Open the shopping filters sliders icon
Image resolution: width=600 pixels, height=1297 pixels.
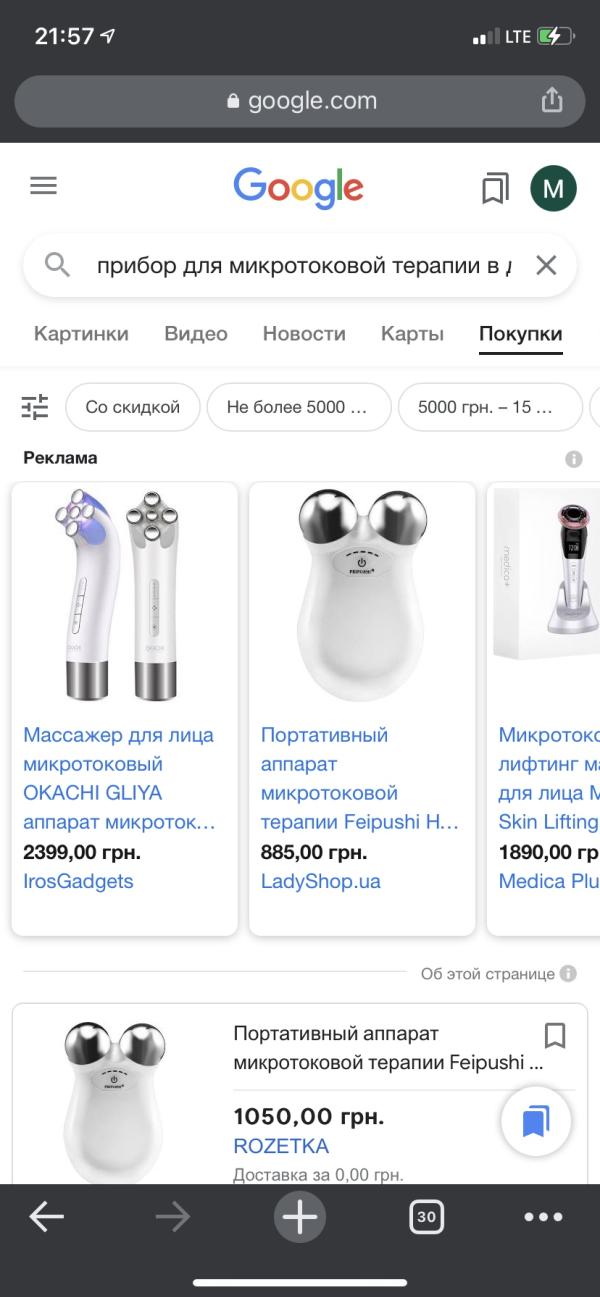tap(35, 407)
